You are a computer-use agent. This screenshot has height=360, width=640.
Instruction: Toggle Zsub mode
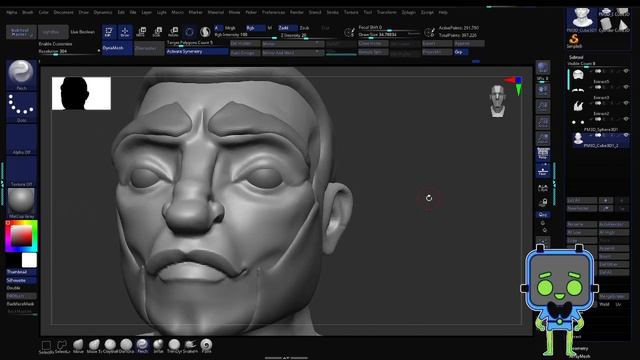[x=304, y=28]
